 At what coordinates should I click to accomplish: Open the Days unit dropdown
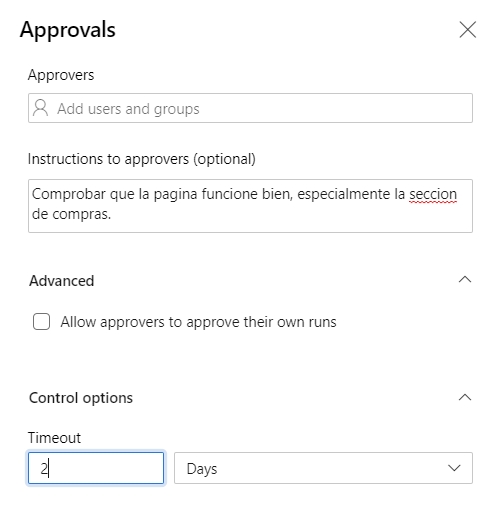point(323,468)
